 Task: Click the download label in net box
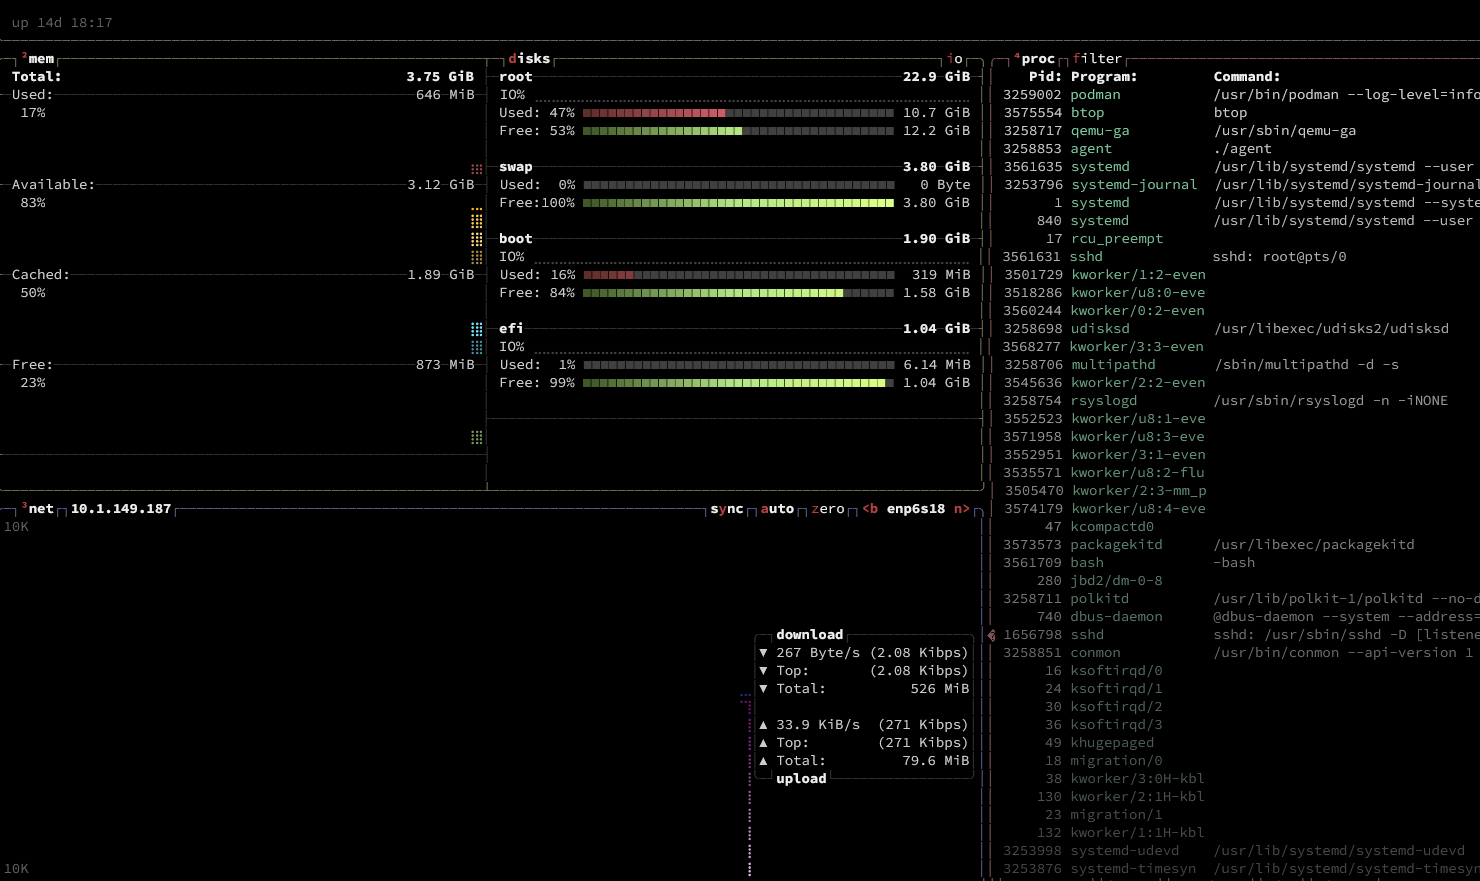coord(810,635)
